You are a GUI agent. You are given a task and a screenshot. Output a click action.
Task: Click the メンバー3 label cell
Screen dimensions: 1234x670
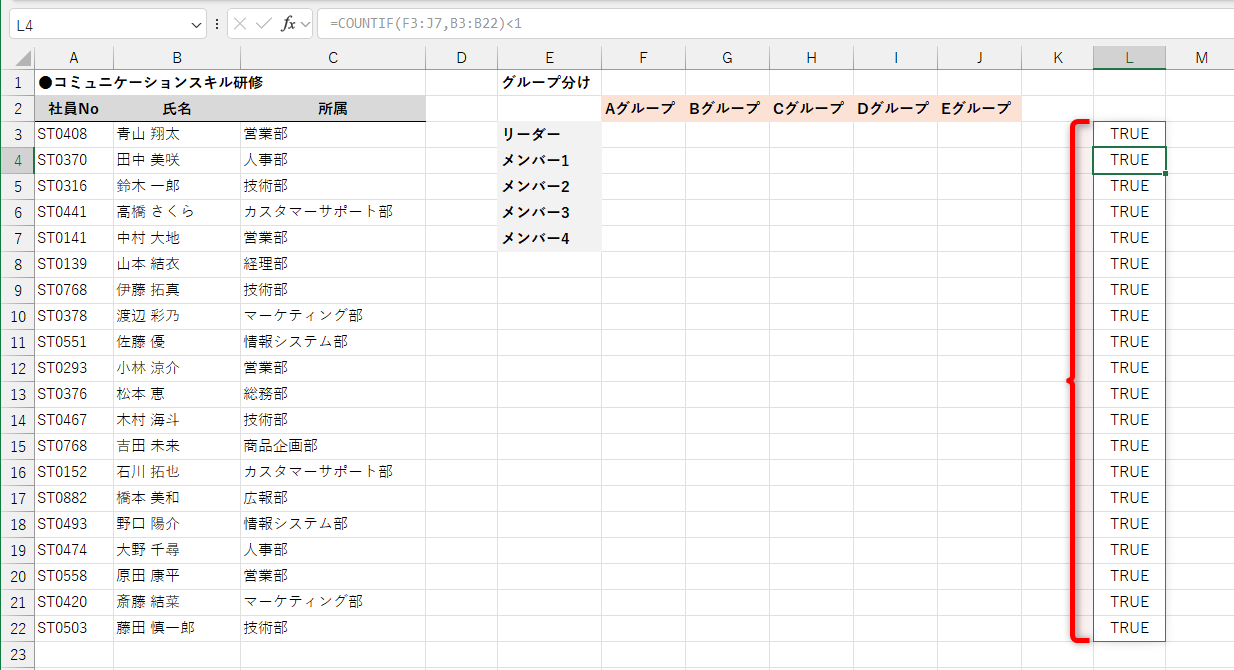[x=549, y=212]
